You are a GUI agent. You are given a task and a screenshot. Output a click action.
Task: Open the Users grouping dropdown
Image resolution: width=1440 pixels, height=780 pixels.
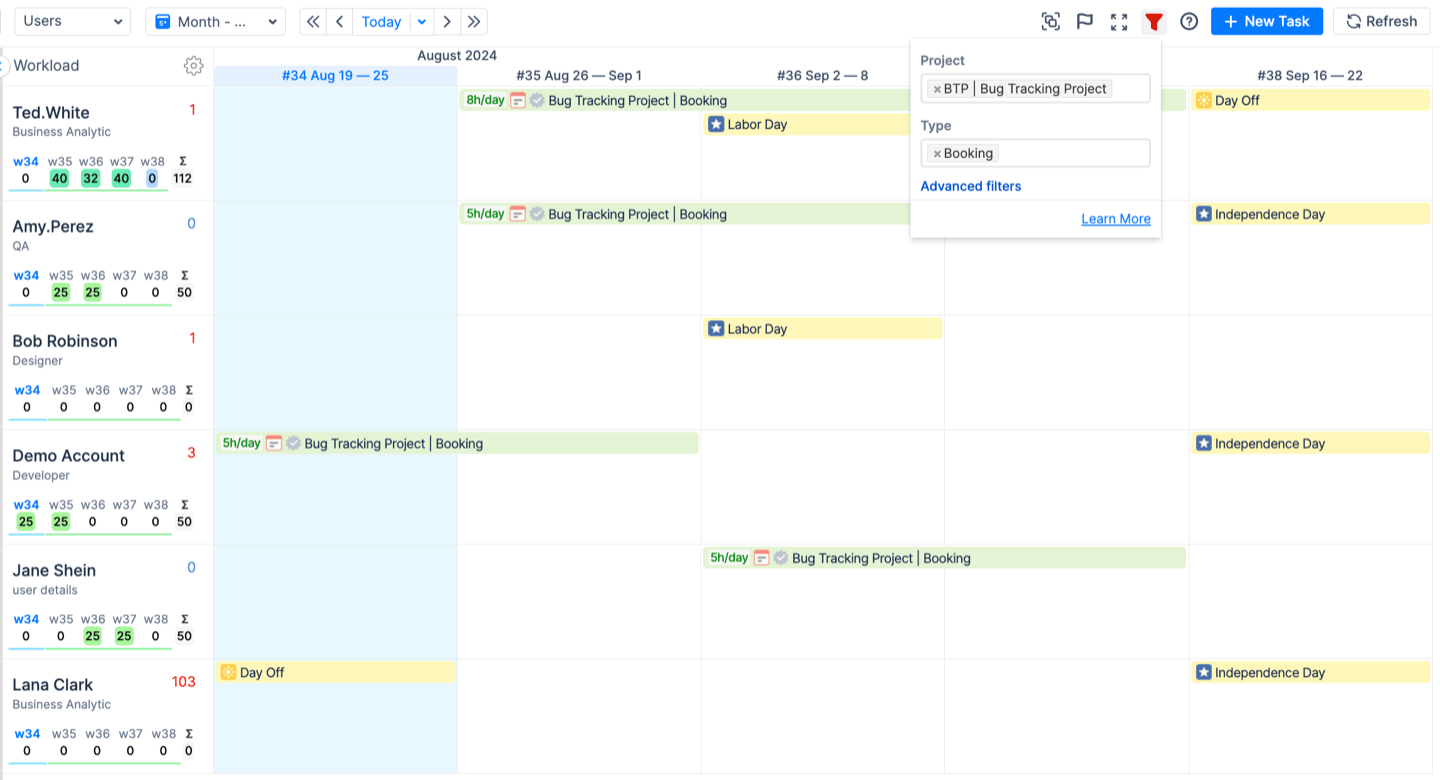click(x=72, y=22)
